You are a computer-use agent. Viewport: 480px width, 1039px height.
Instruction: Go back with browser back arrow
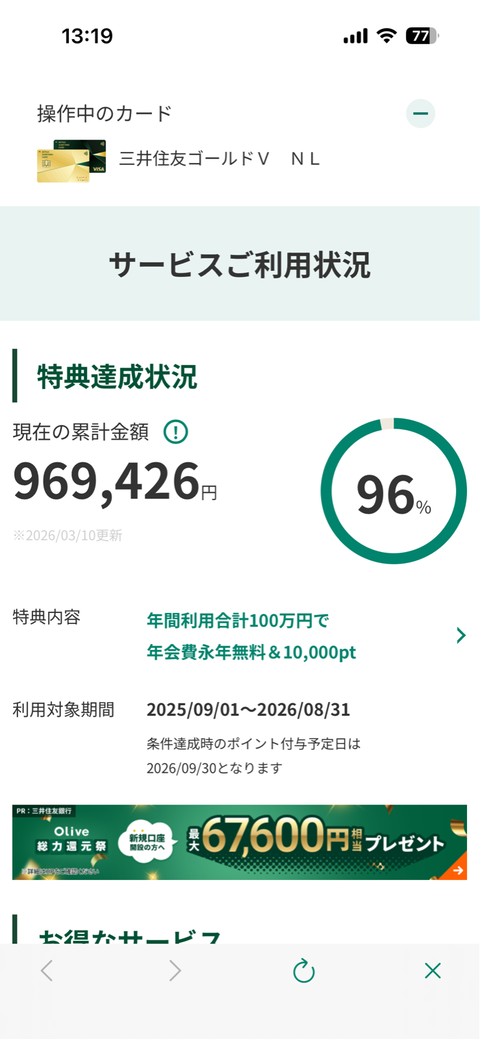point(46,971)
